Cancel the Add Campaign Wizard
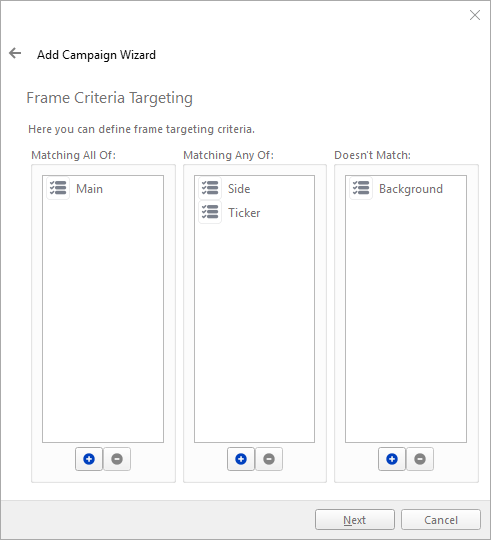 point(441,520)
